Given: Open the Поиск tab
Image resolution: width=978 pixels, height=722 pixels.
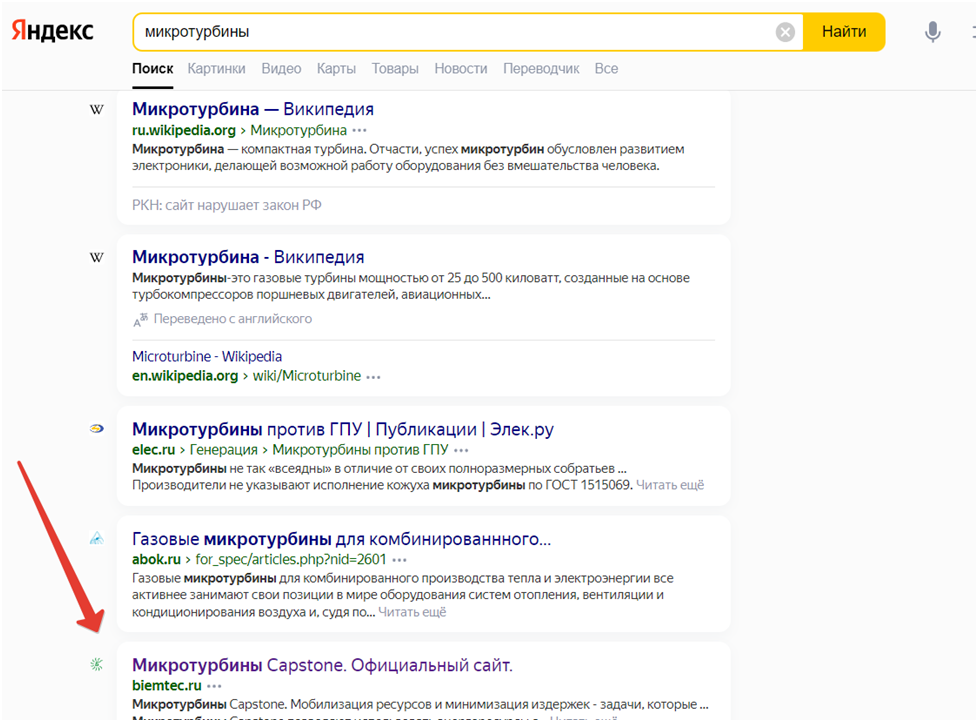Looking at the screenshot, I should pos(152,69).
